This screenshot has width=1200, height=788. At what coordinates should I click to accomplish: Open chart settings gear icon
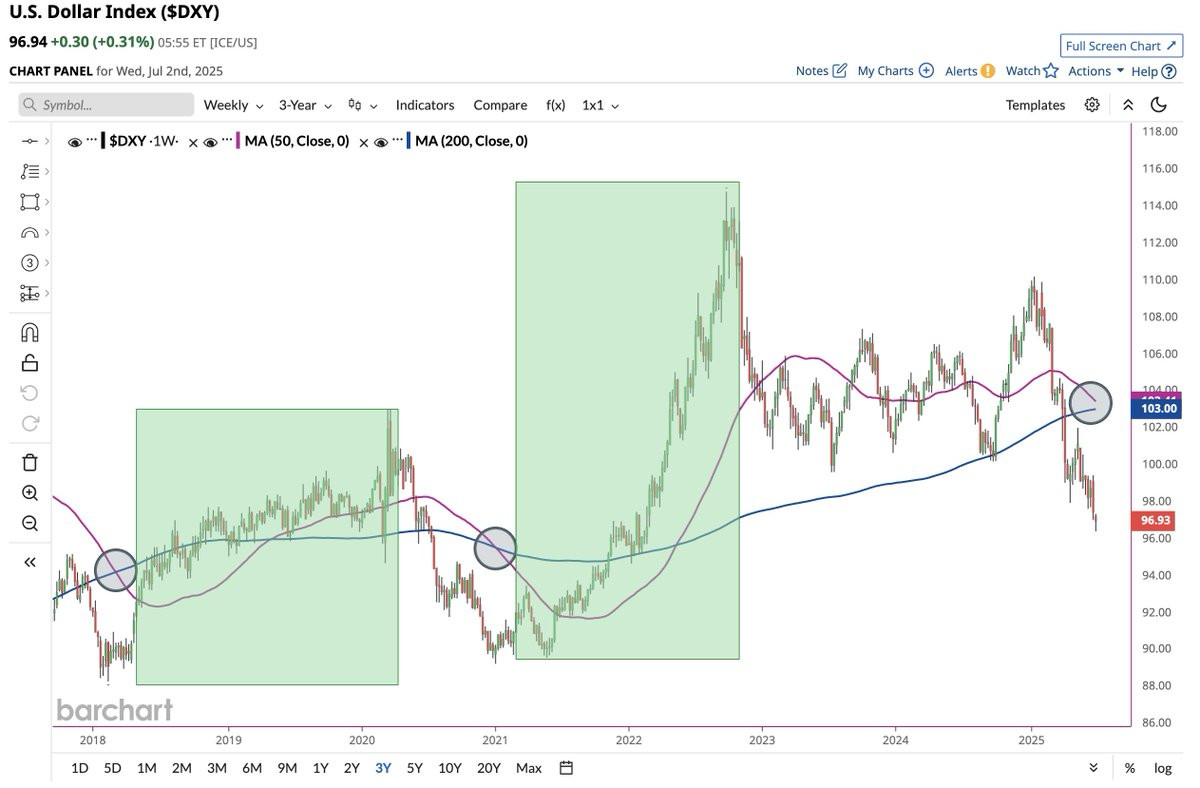tap(1092, 105)
